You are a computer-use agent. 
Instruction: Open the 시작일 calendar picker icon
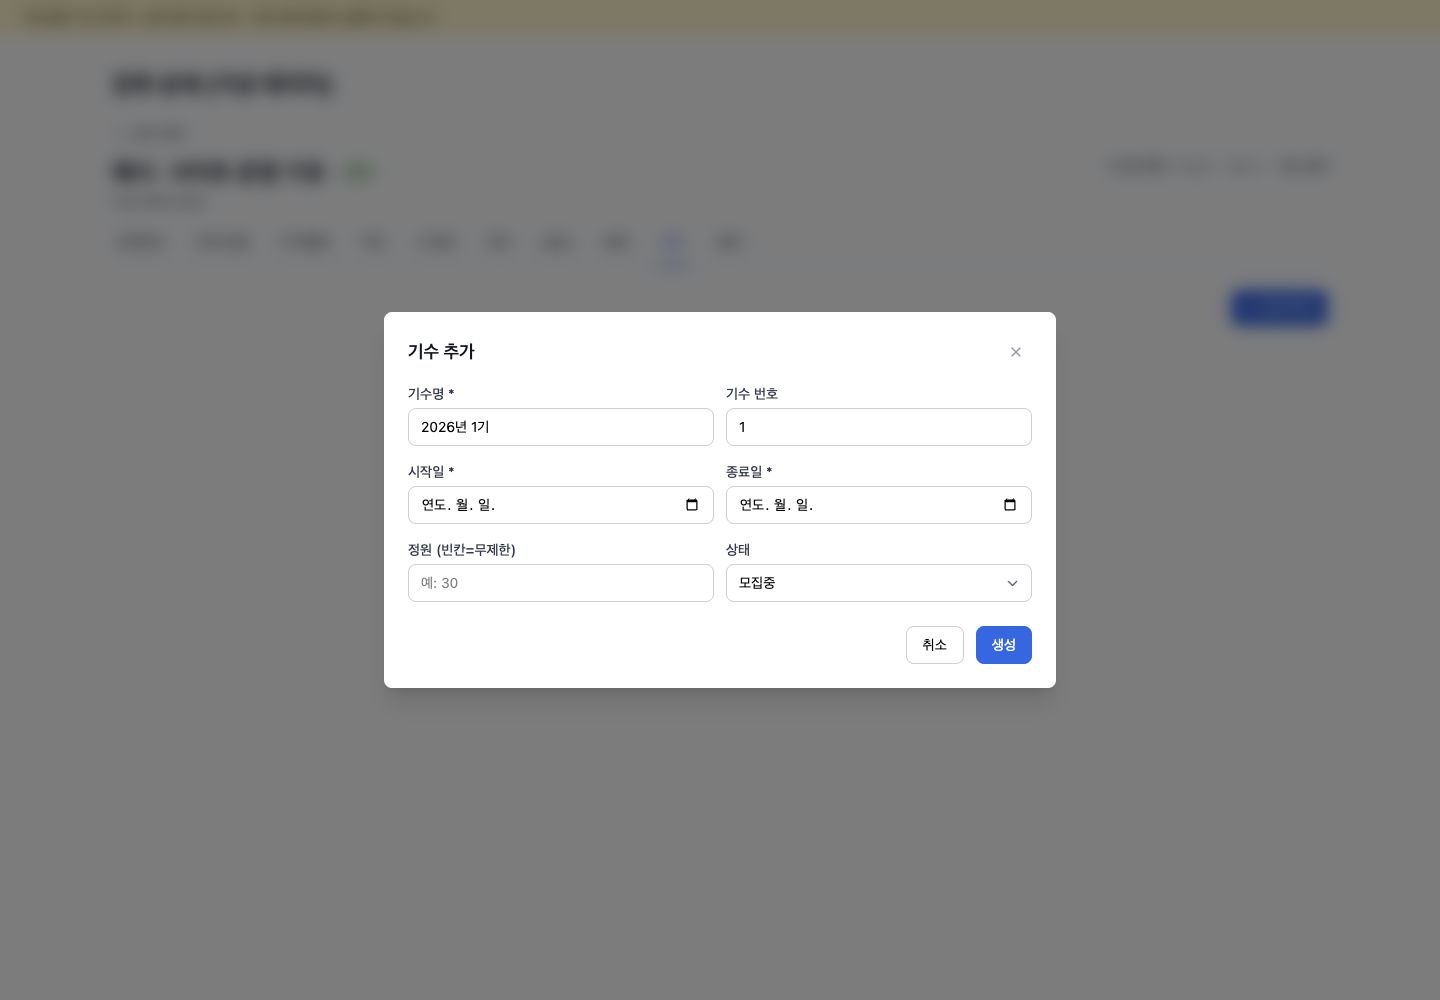click(x=692, y=505)
